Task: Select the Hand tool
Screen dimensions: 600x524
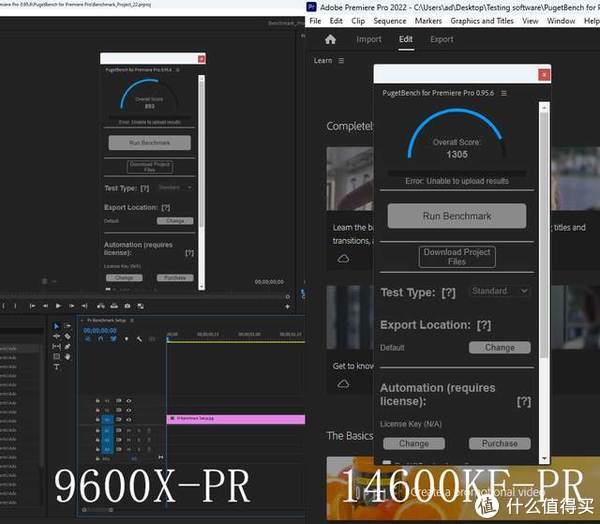Action: (x=68, y=356)
